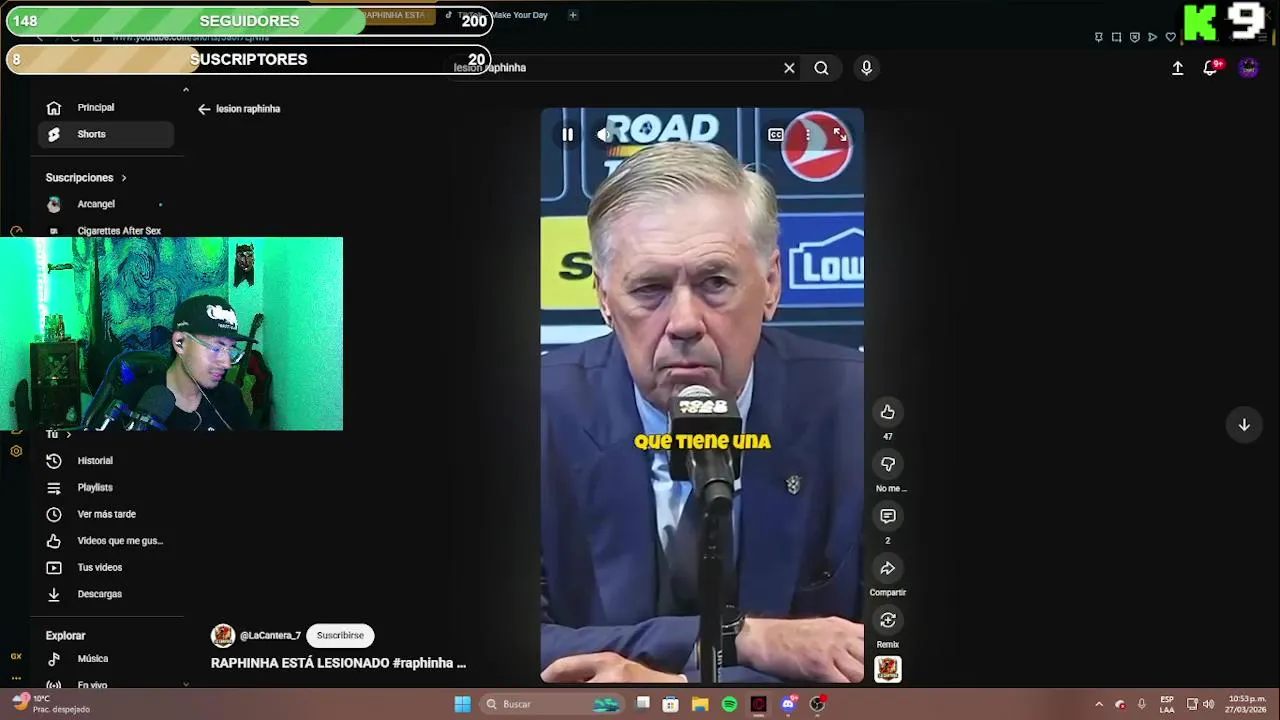This screenshot has width=1280, height=720.
Task: Open Ver más tarde list
Action: [106, 514]
